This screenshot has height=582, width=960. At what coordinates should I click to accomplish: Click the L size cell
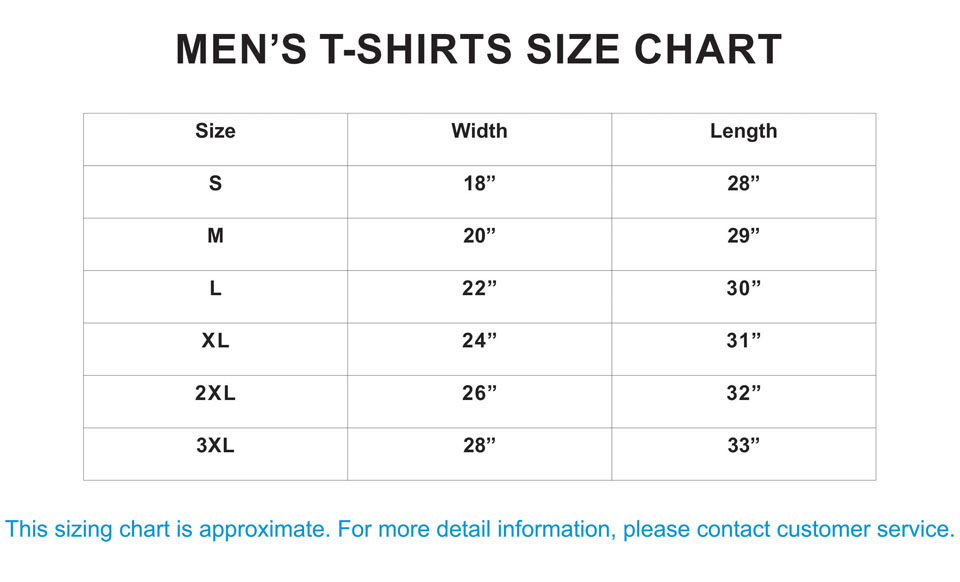pyautogui.click(x=215, y=289)
